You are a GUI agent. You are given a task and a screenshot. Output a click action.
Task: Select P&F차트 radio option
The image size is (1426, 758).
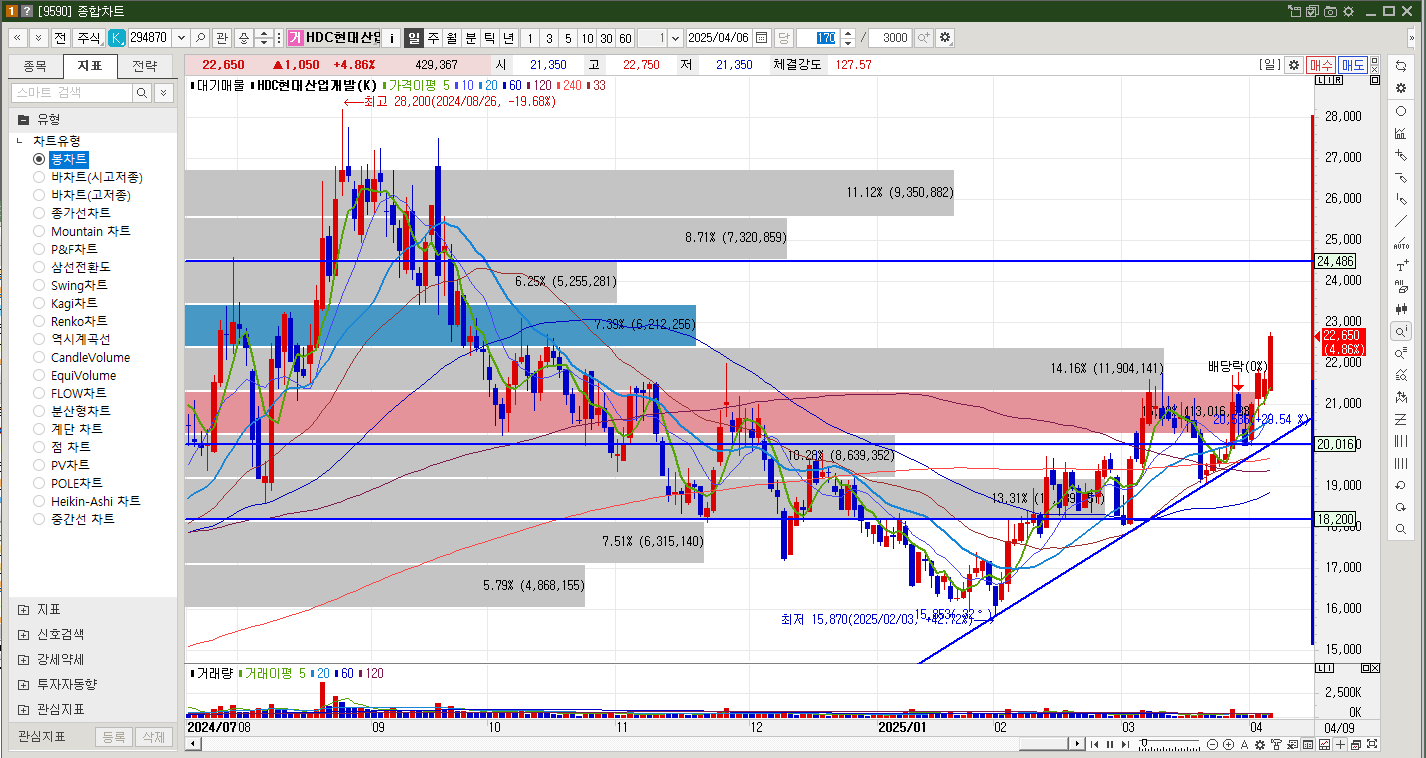(x=39, y=249)
